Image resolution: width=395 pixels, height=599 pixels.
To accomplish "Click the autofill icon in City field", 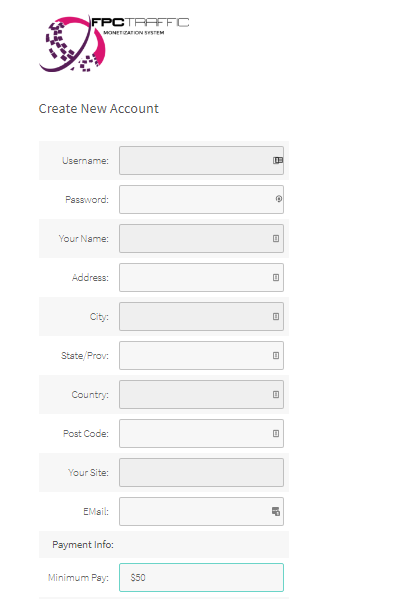I will [x=276, y=316].
